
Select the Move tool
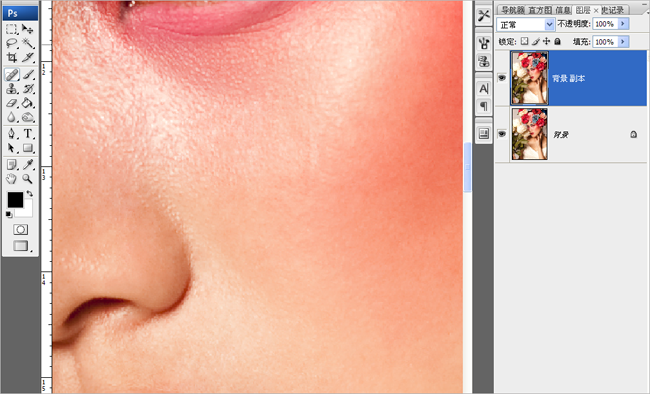28,29
